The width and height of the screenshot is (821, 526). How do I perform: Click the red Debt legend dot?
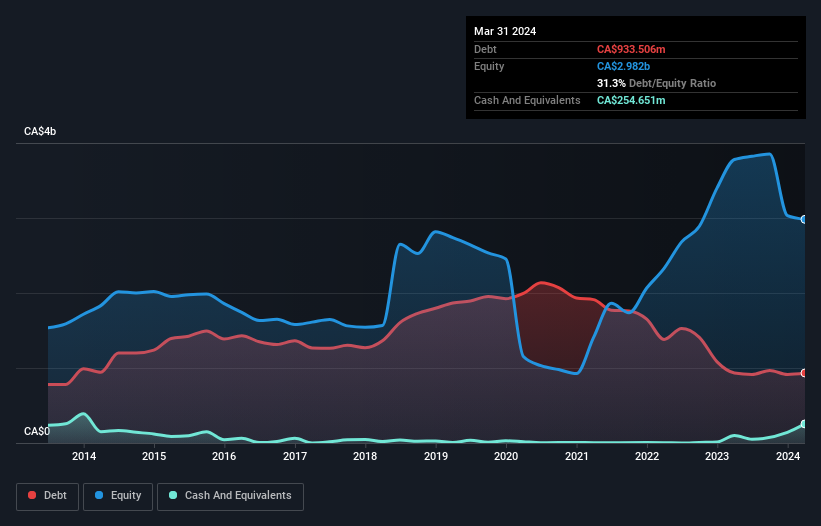pos(32,495)
